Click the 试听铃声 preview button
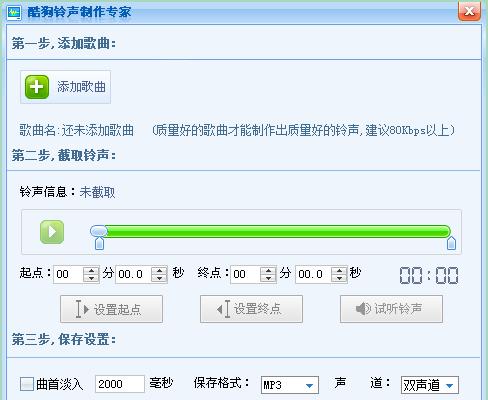Viewport: 488px width, 400px height. tap(391, 309)
